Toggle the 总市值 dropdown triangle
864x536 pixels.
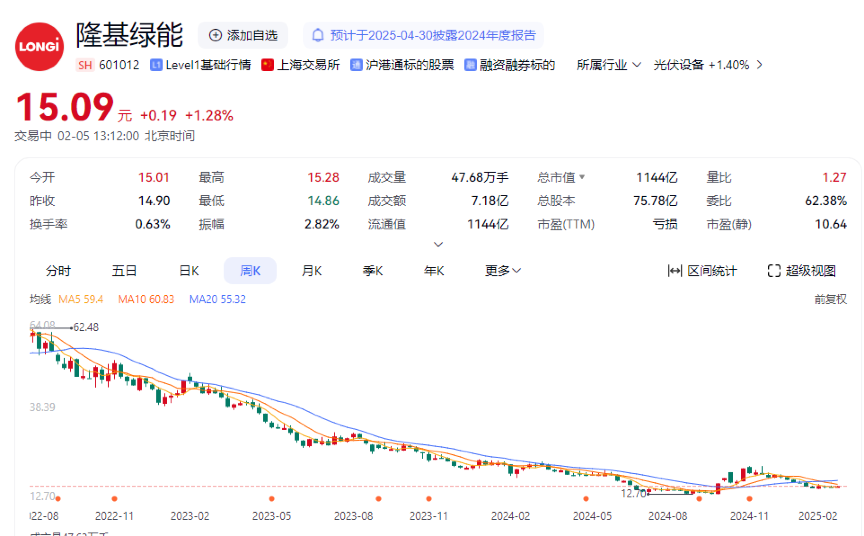(x=582, y=177)
